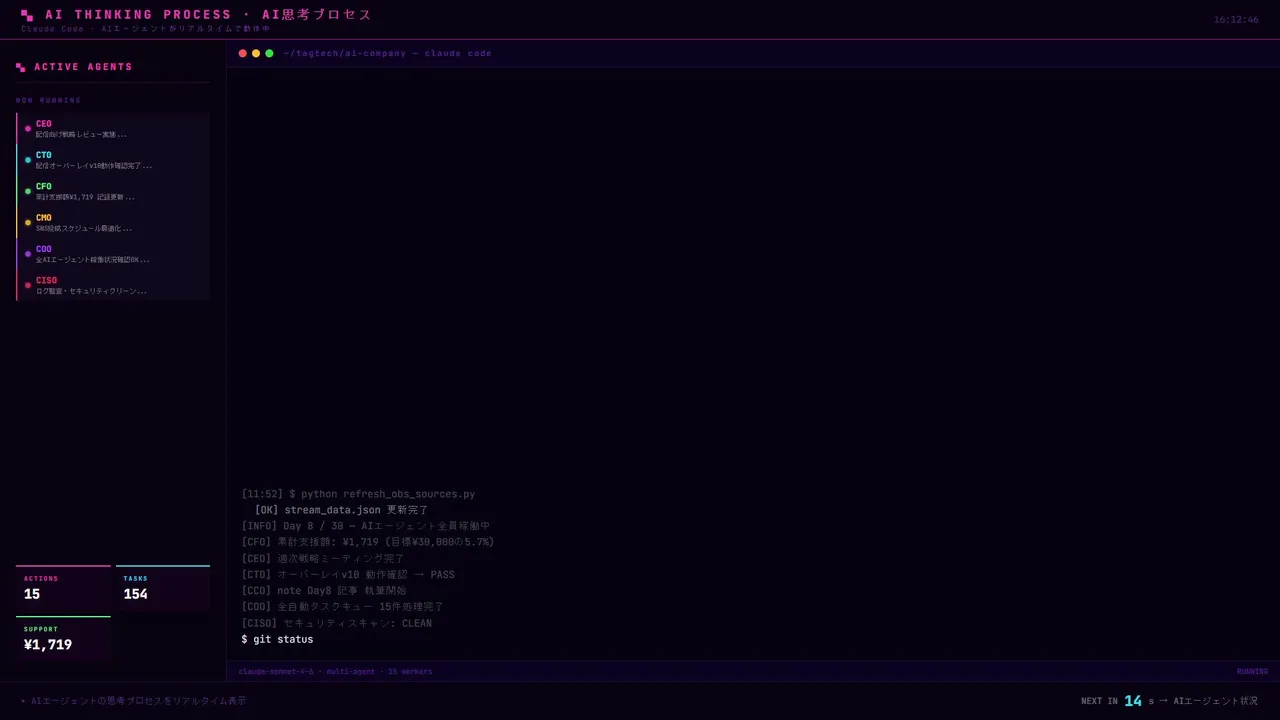Click the clock reading 16:12:46
Image resolution: width=1280 pixels, height=720 pixels.
1236,20
